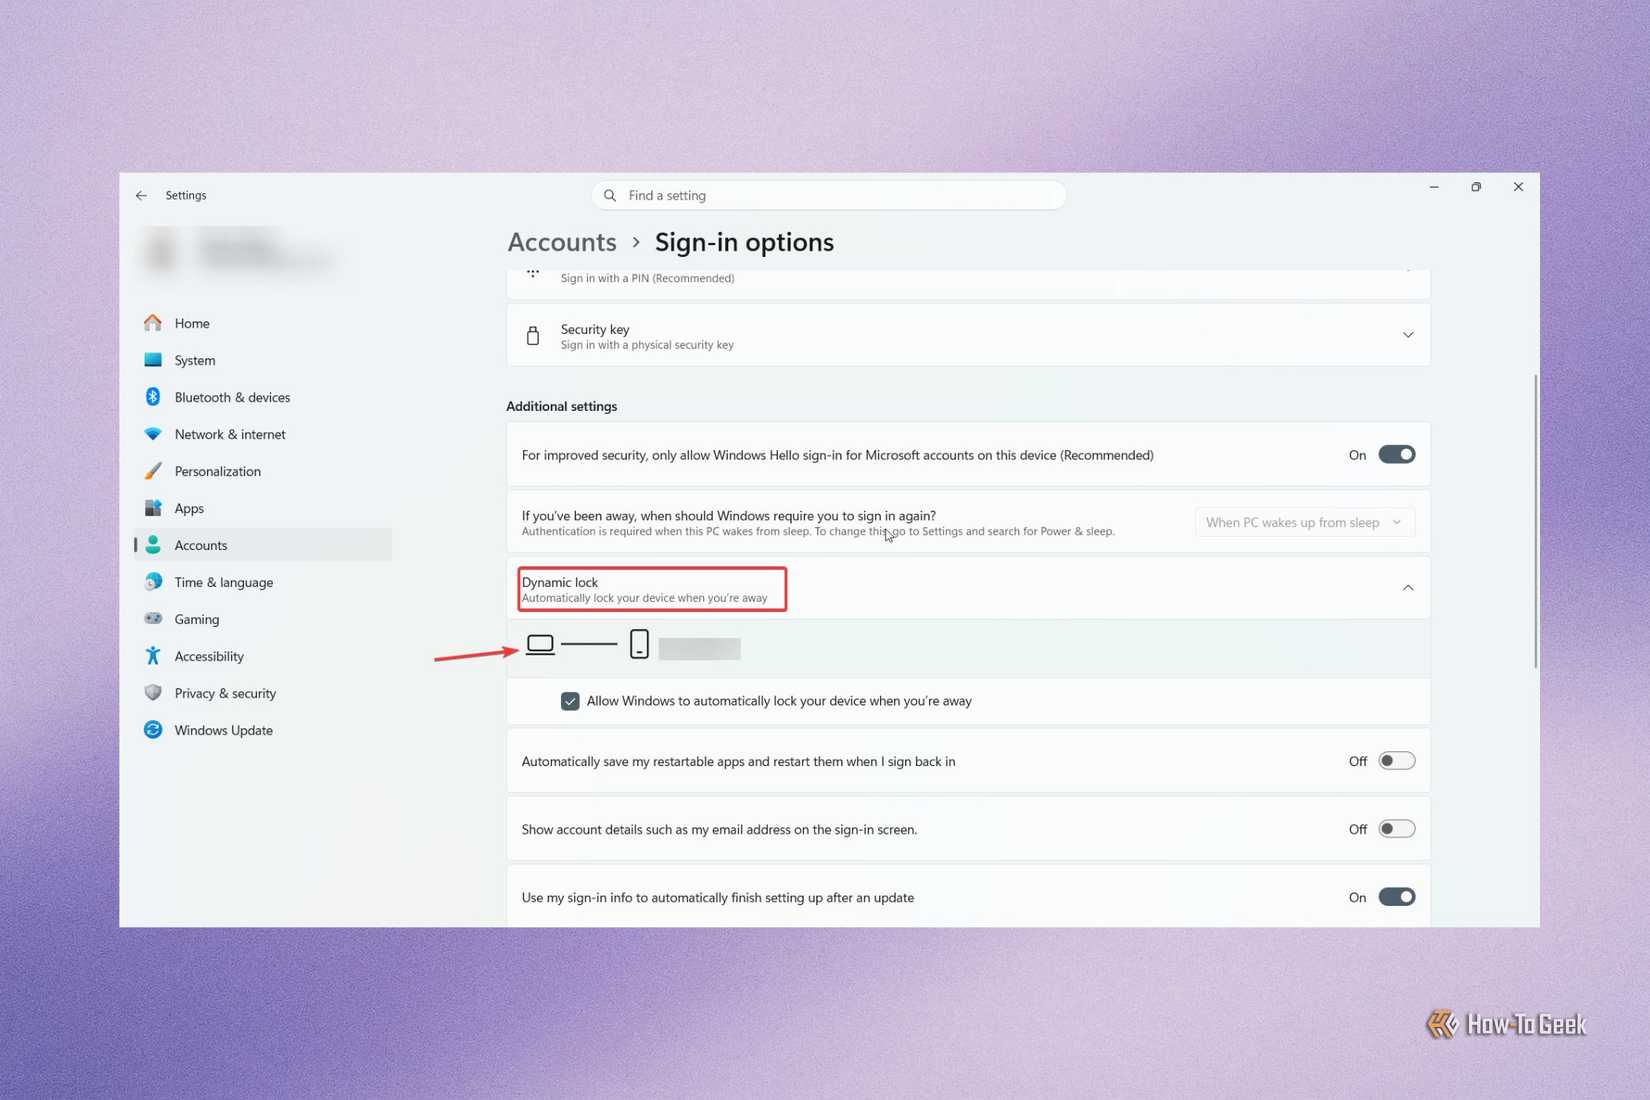Click the Sign in with a PIN row
The image size is (1650, 1100).
[x=968, y=283]
